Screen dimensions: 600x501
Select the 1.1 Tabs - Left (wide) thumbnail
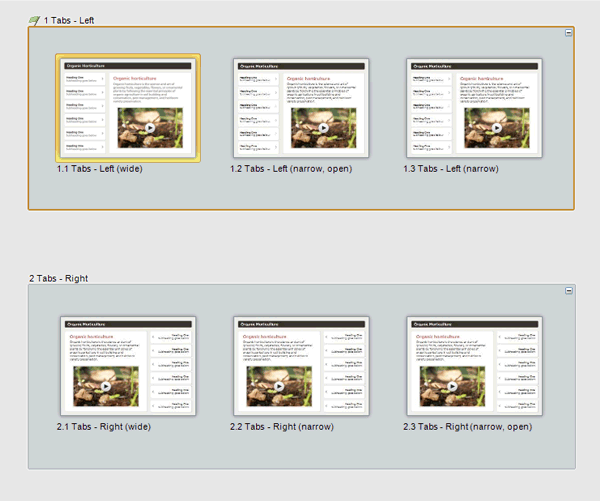pyautogui.click(x=128, y=108)
